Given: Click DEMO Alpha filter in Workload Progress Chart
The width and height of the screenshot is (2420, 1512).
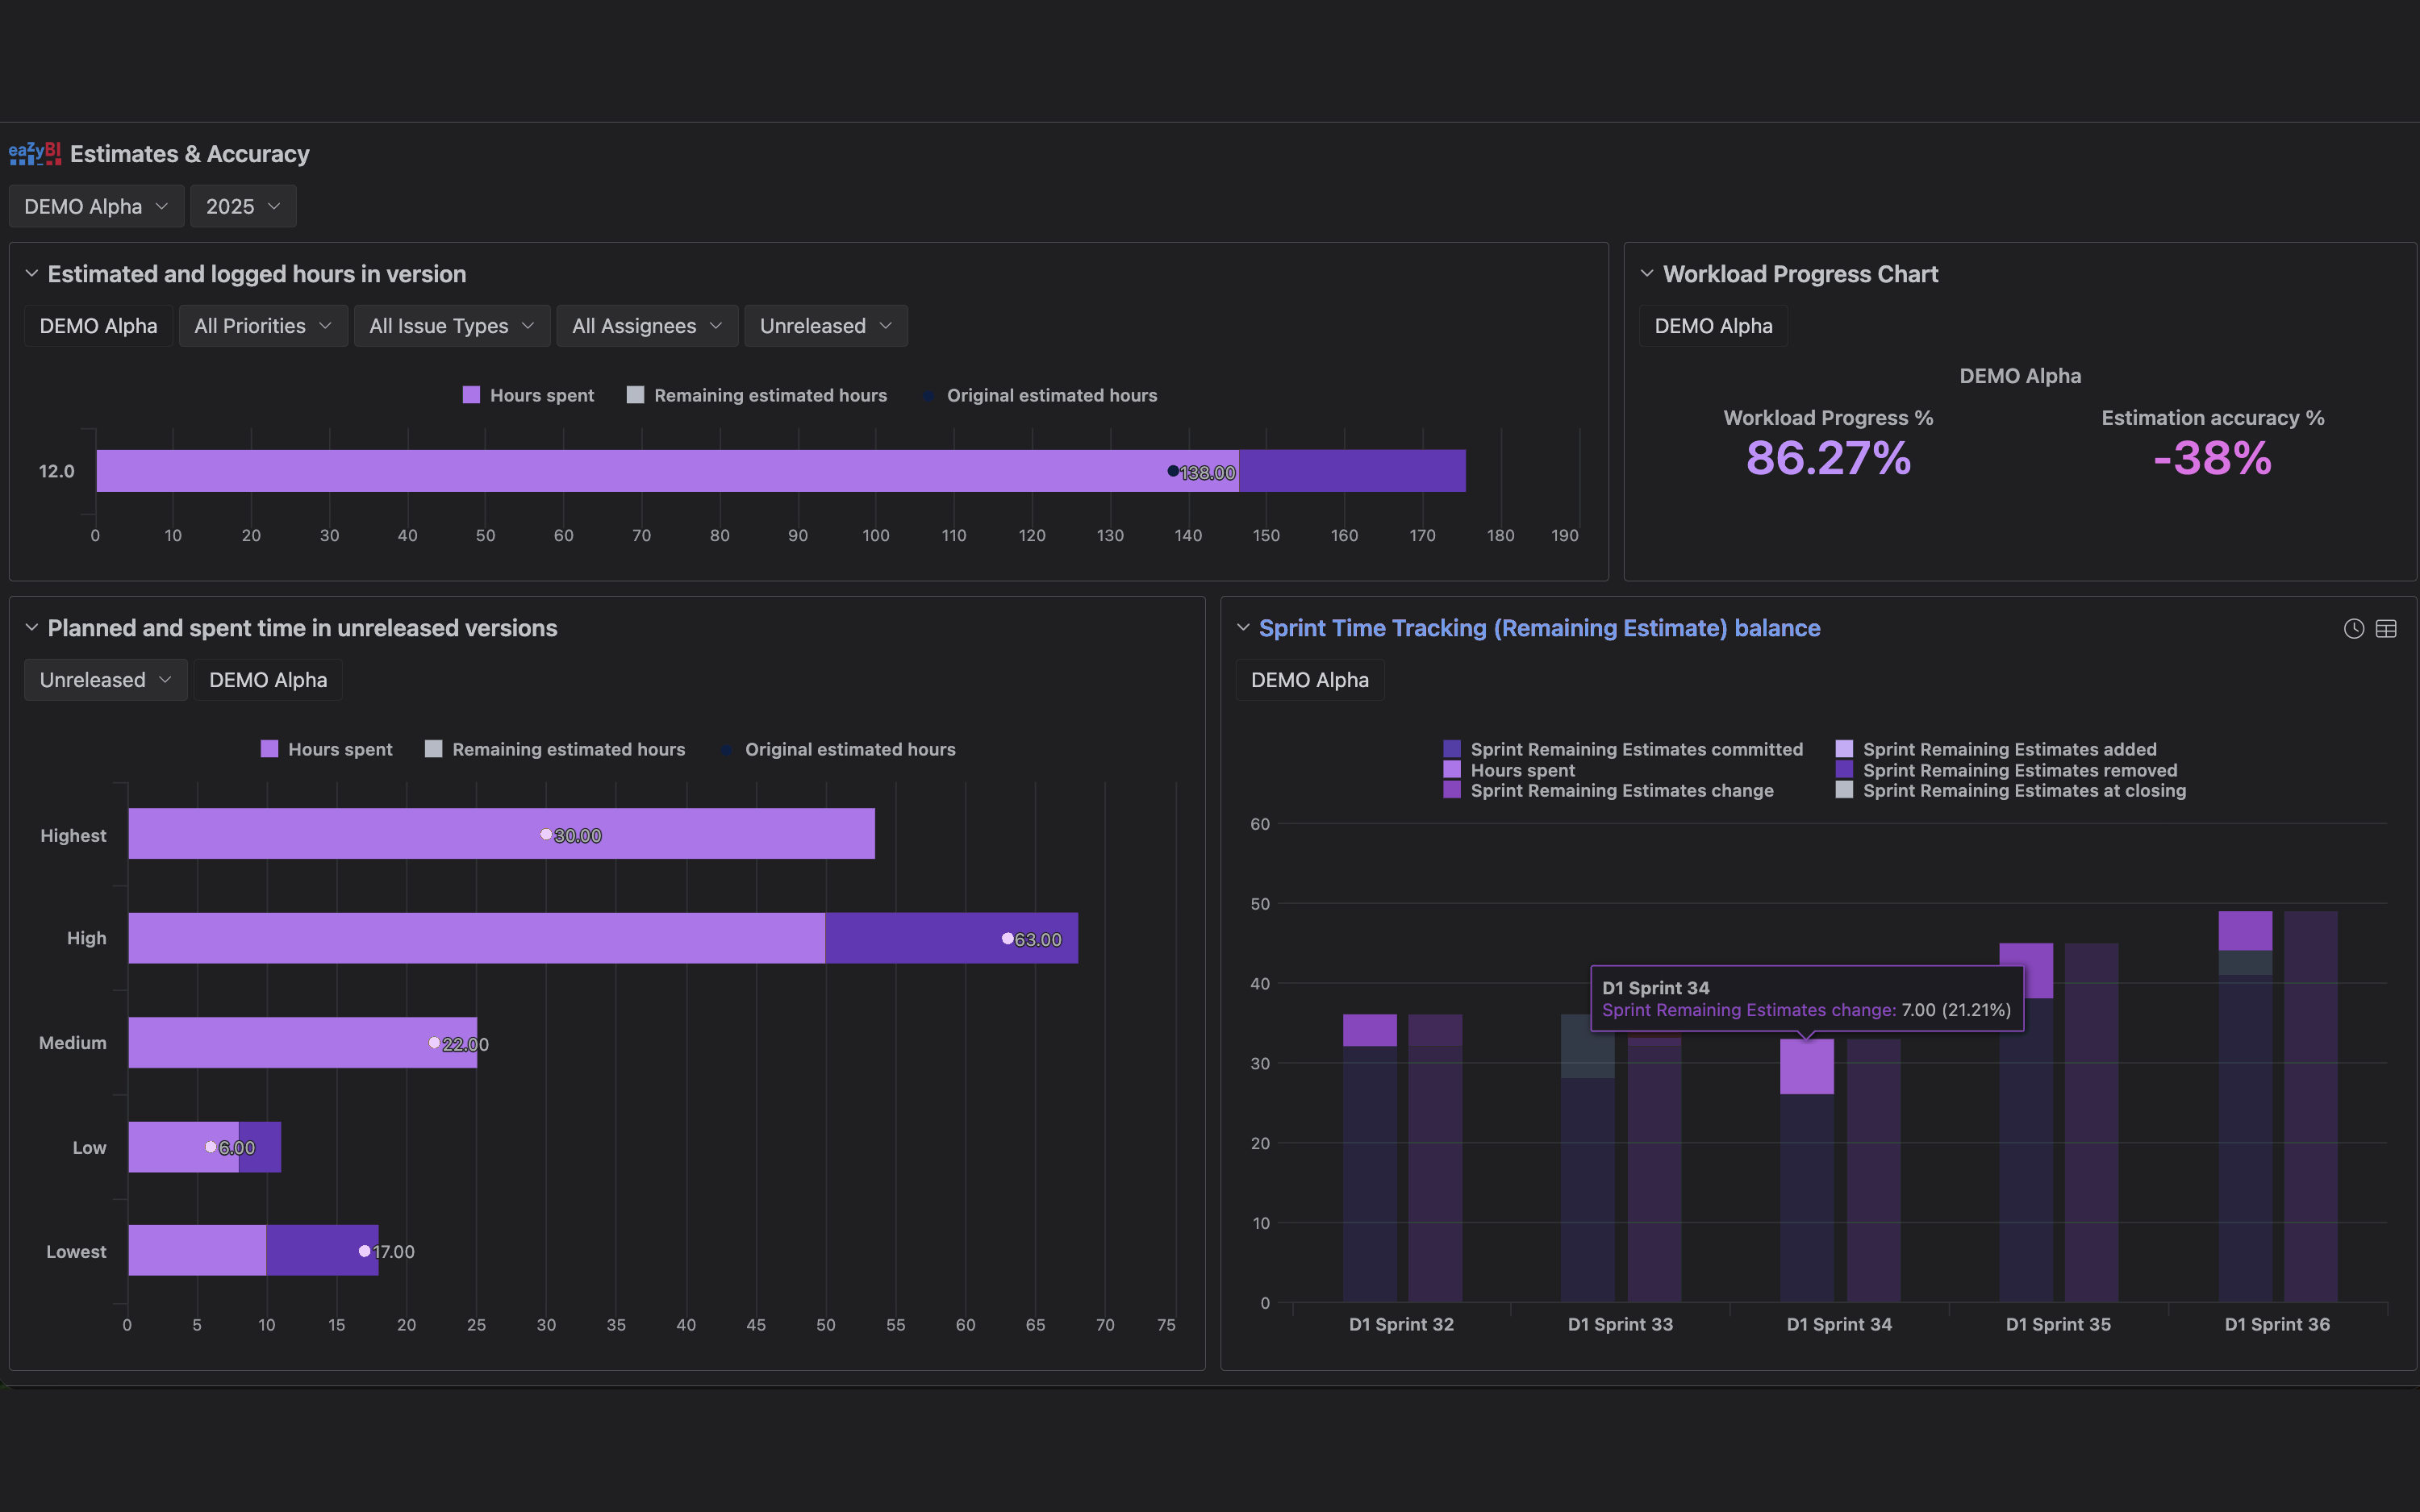Looking at the screenshot, I should pos(1713,326).
